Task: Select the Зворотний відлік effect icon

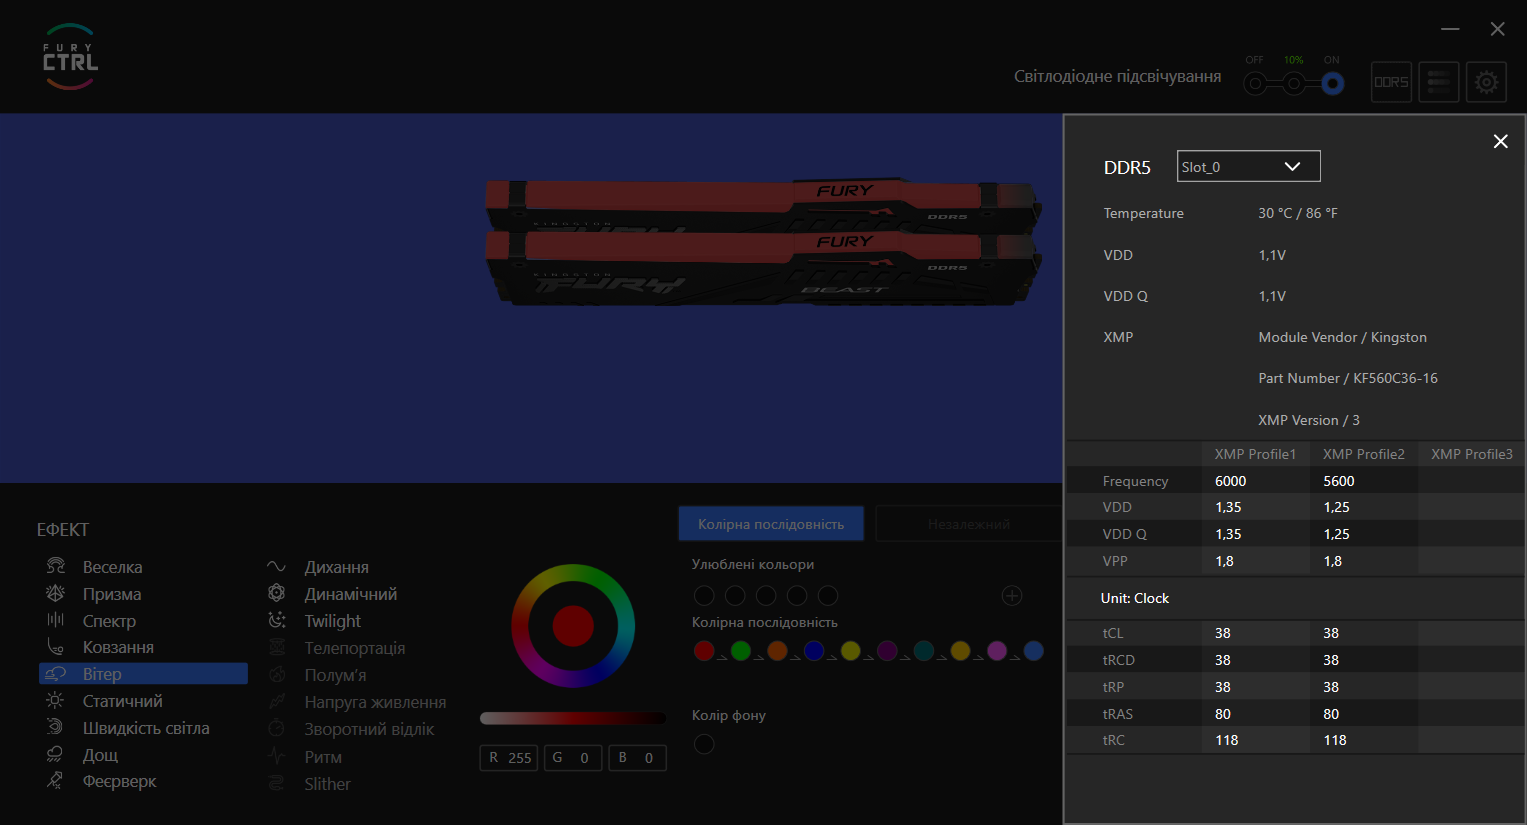Action: [277, 728]
